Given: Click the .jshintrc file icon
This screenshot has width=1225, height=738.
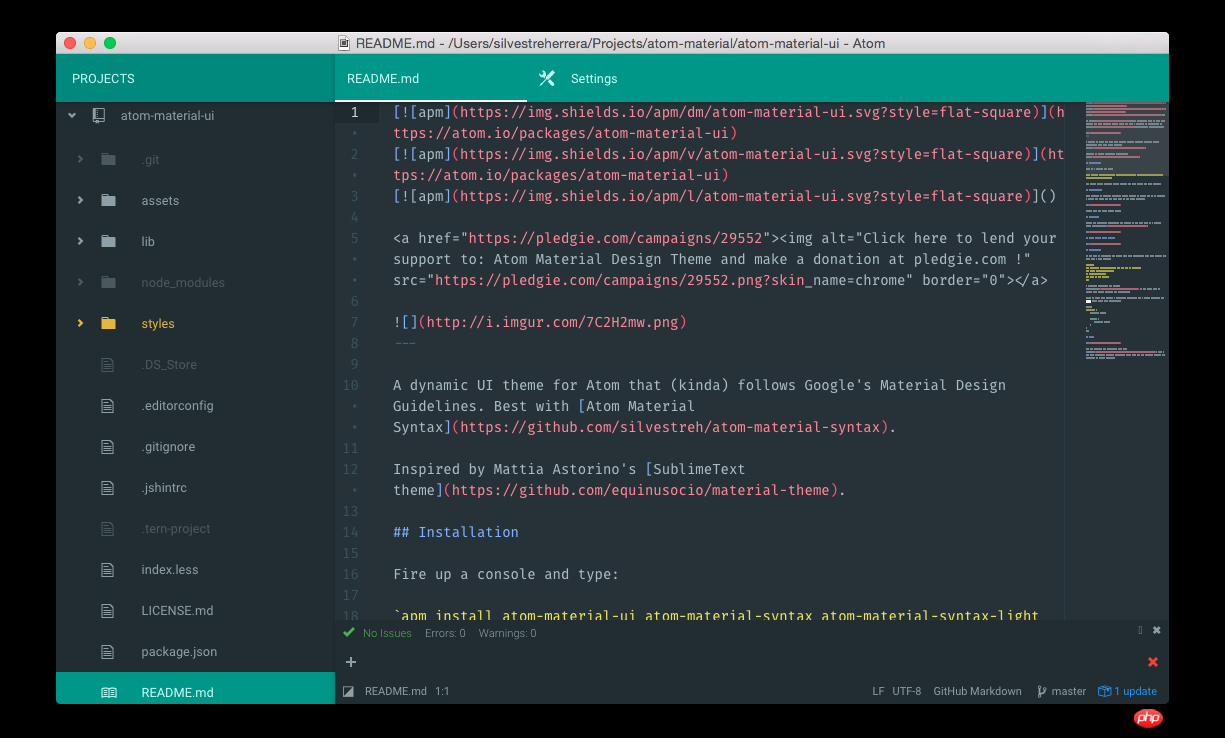Looking at the screenshot, I should (108, 487).
